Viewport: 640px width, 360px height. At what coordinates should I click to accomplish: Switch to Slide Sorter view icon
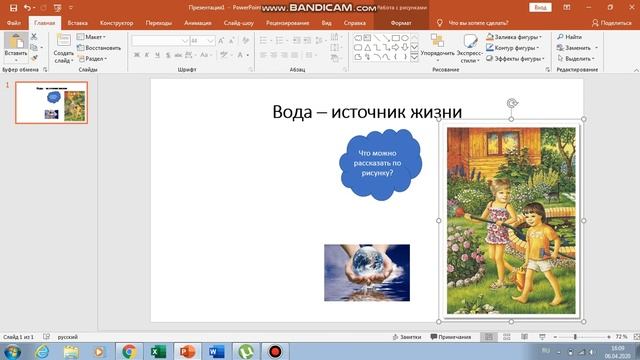[507, 337]
